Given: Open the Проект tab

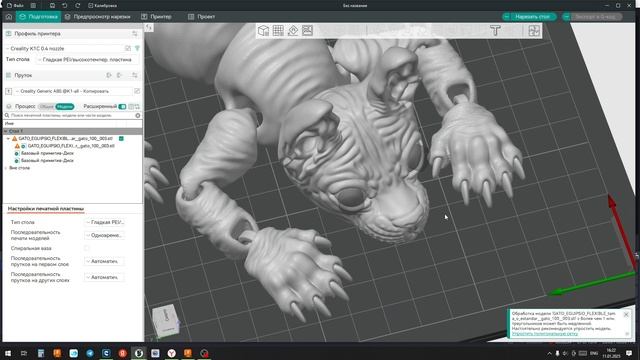Looking at the screenshot, I should click(201, 17).
